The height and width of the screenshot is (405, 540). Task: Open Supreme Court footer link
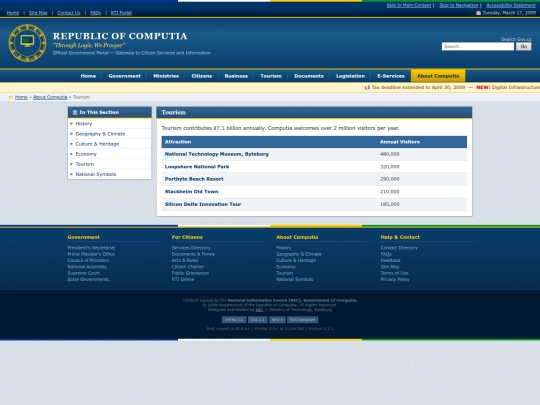(x=84, y=273)
